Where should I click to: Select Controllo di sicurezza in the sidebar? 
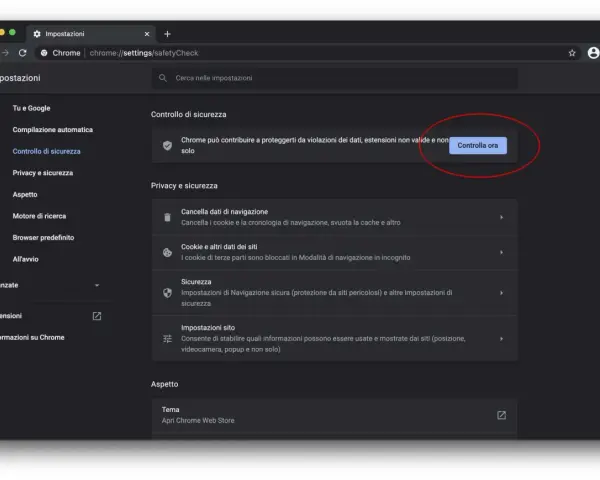46,151
